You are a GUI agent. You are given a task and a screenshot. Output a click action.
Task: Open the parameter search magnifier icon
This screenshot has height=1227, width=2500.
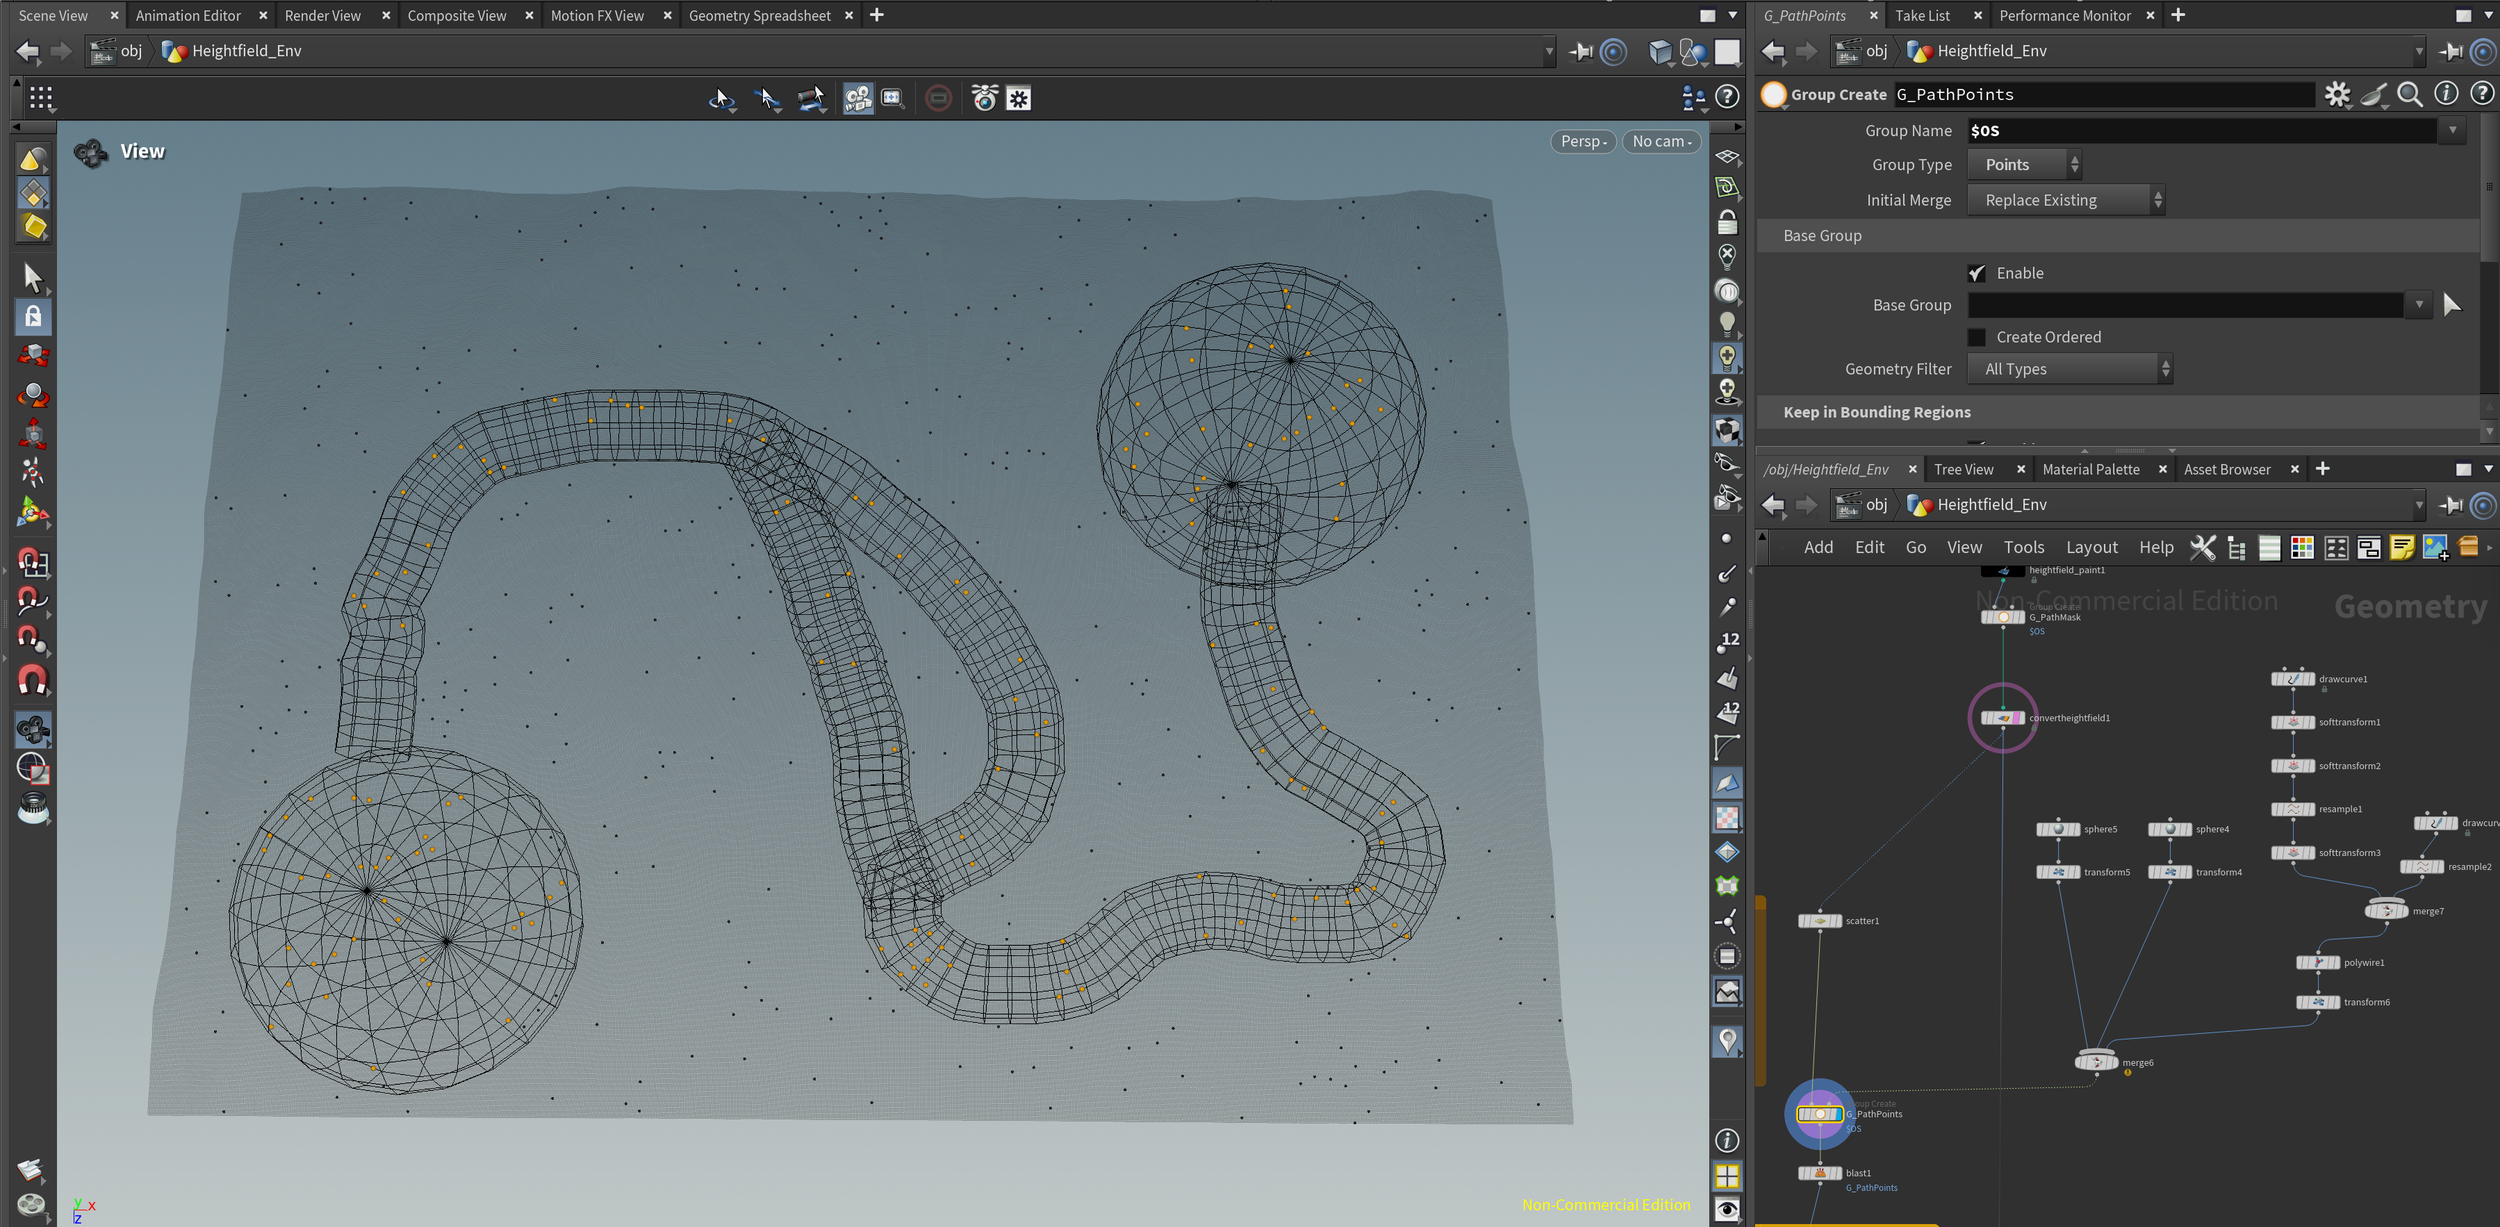(2410, 94)
